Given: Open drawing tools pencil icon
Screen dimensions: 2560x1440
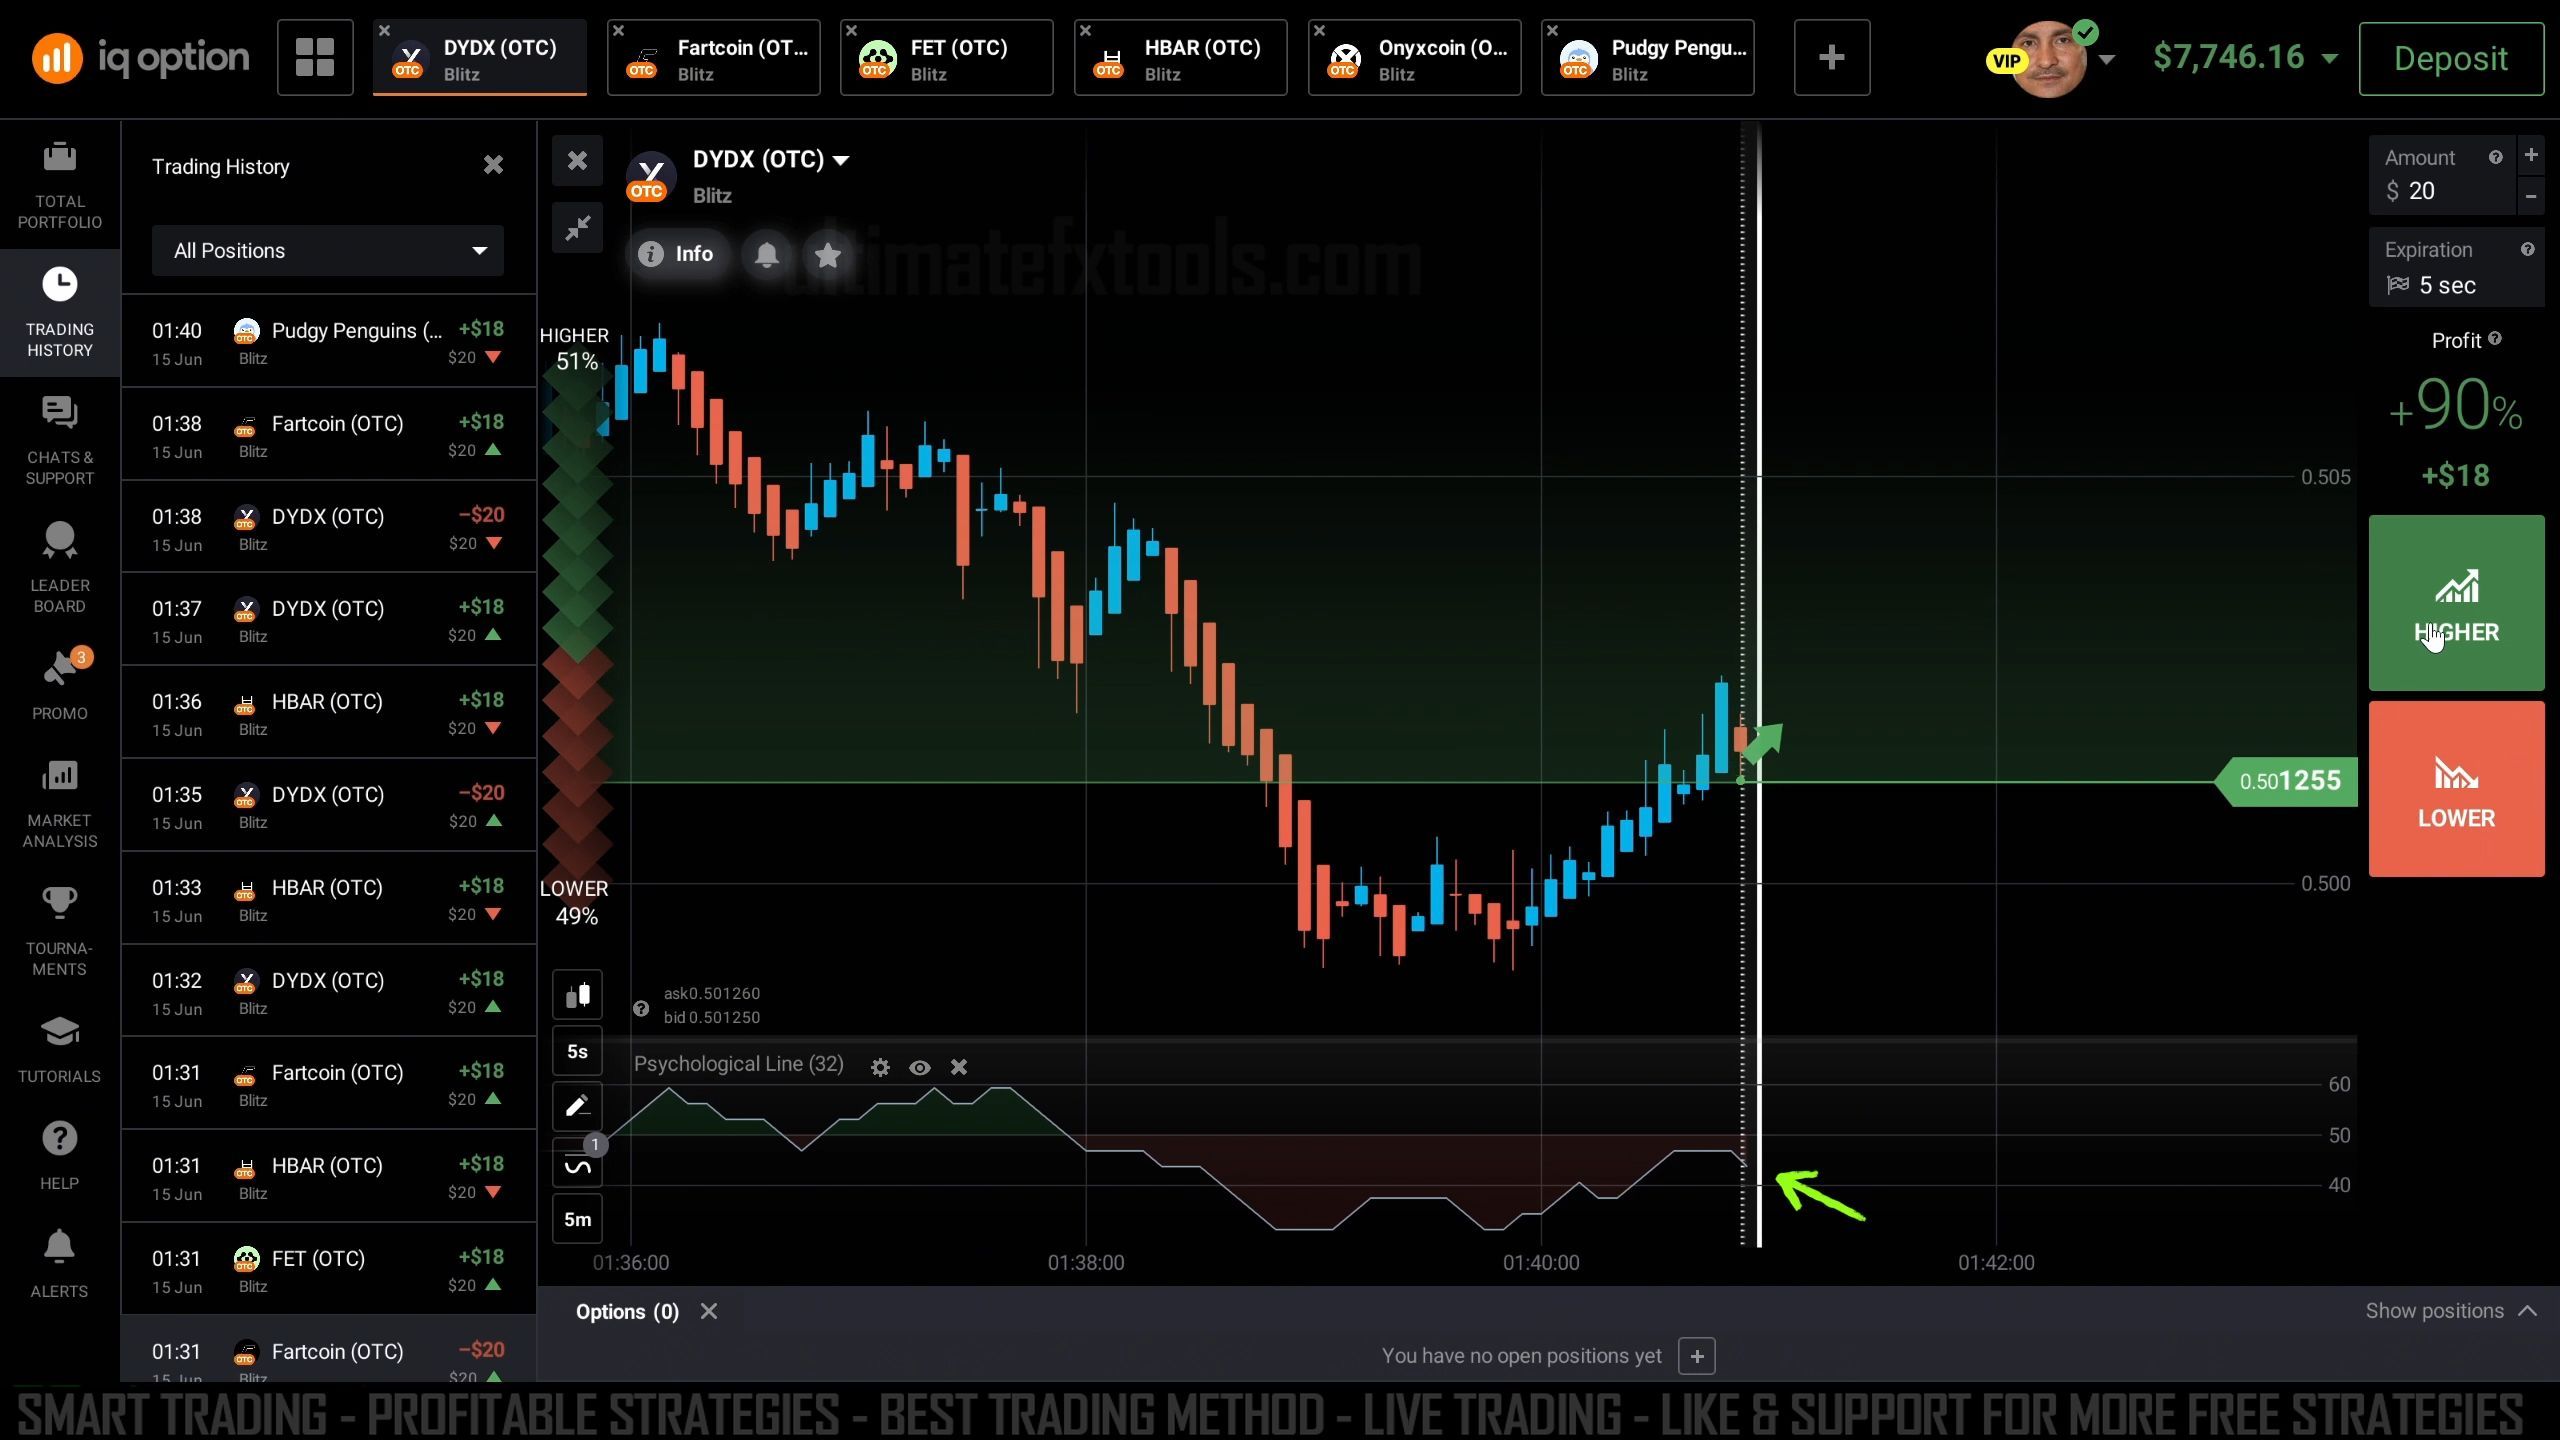Looking at the screenshot, I should 578,1106.
